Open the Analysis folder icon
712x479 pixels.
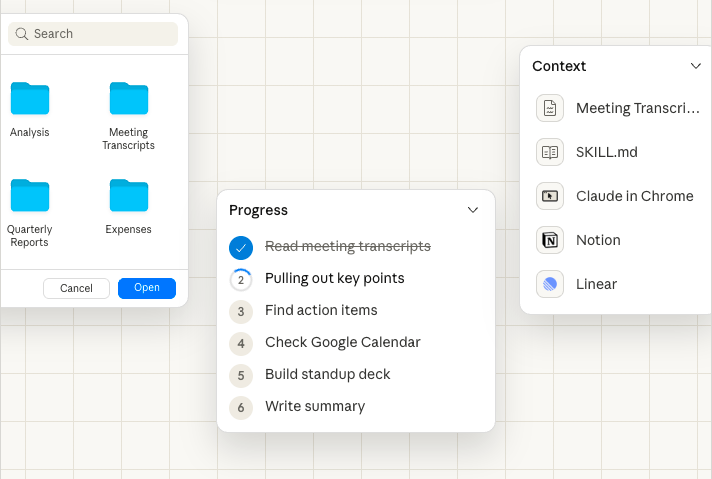(30, 98)
